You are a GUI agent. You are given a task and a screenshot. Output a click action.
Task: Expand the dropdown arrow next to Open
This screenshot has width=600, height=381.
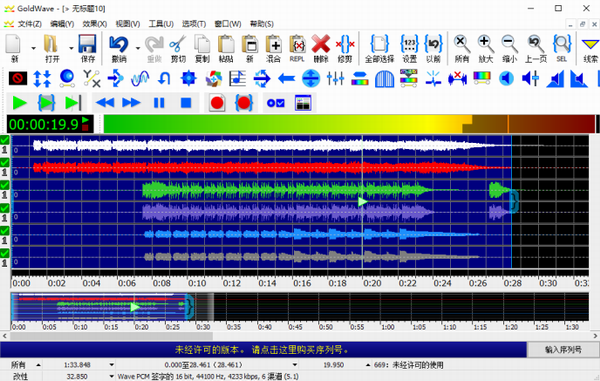[x=71, y=48]
